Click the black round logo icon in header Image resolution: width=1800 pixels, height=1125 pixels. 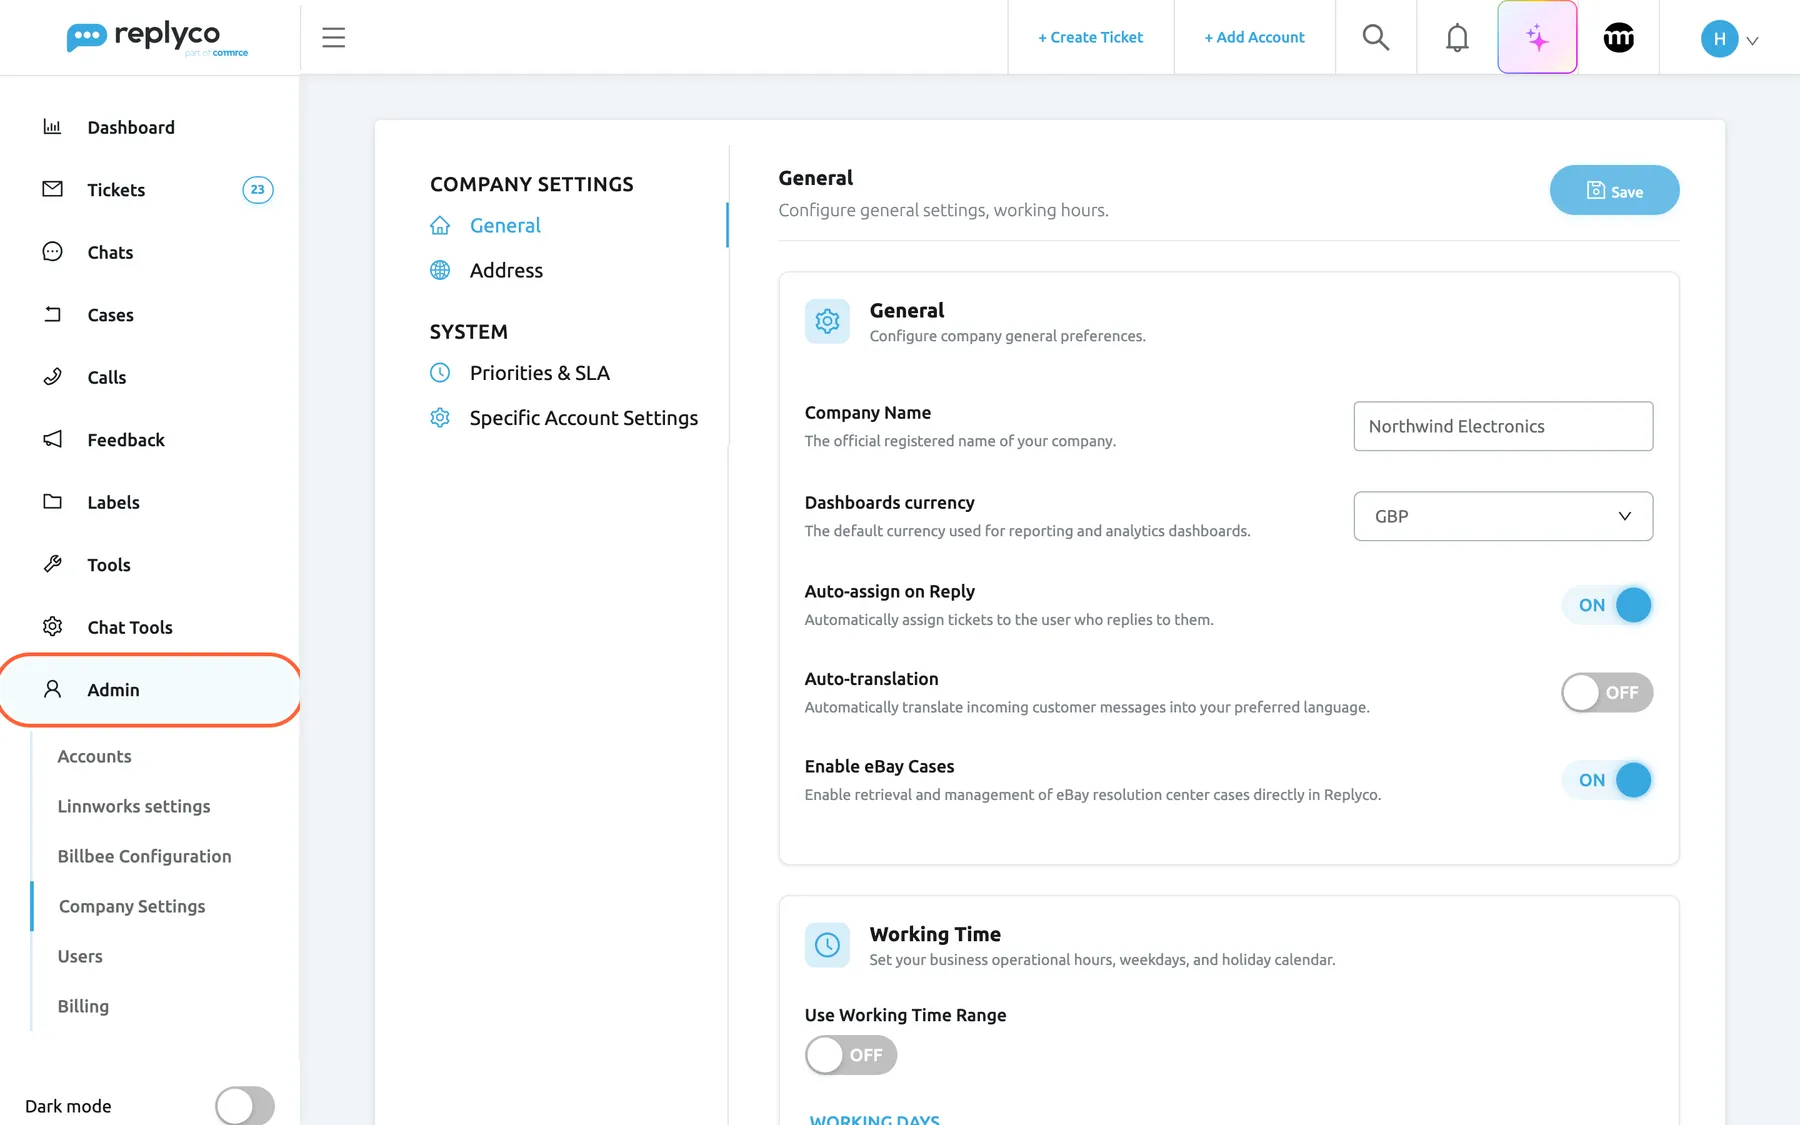pyautogui.click(x=1618, y=38)
